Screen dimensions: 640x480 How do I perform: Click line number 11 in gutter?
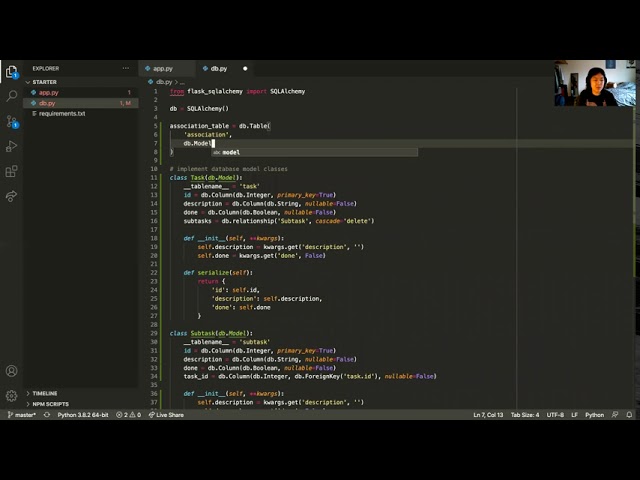tap(153, 178)
